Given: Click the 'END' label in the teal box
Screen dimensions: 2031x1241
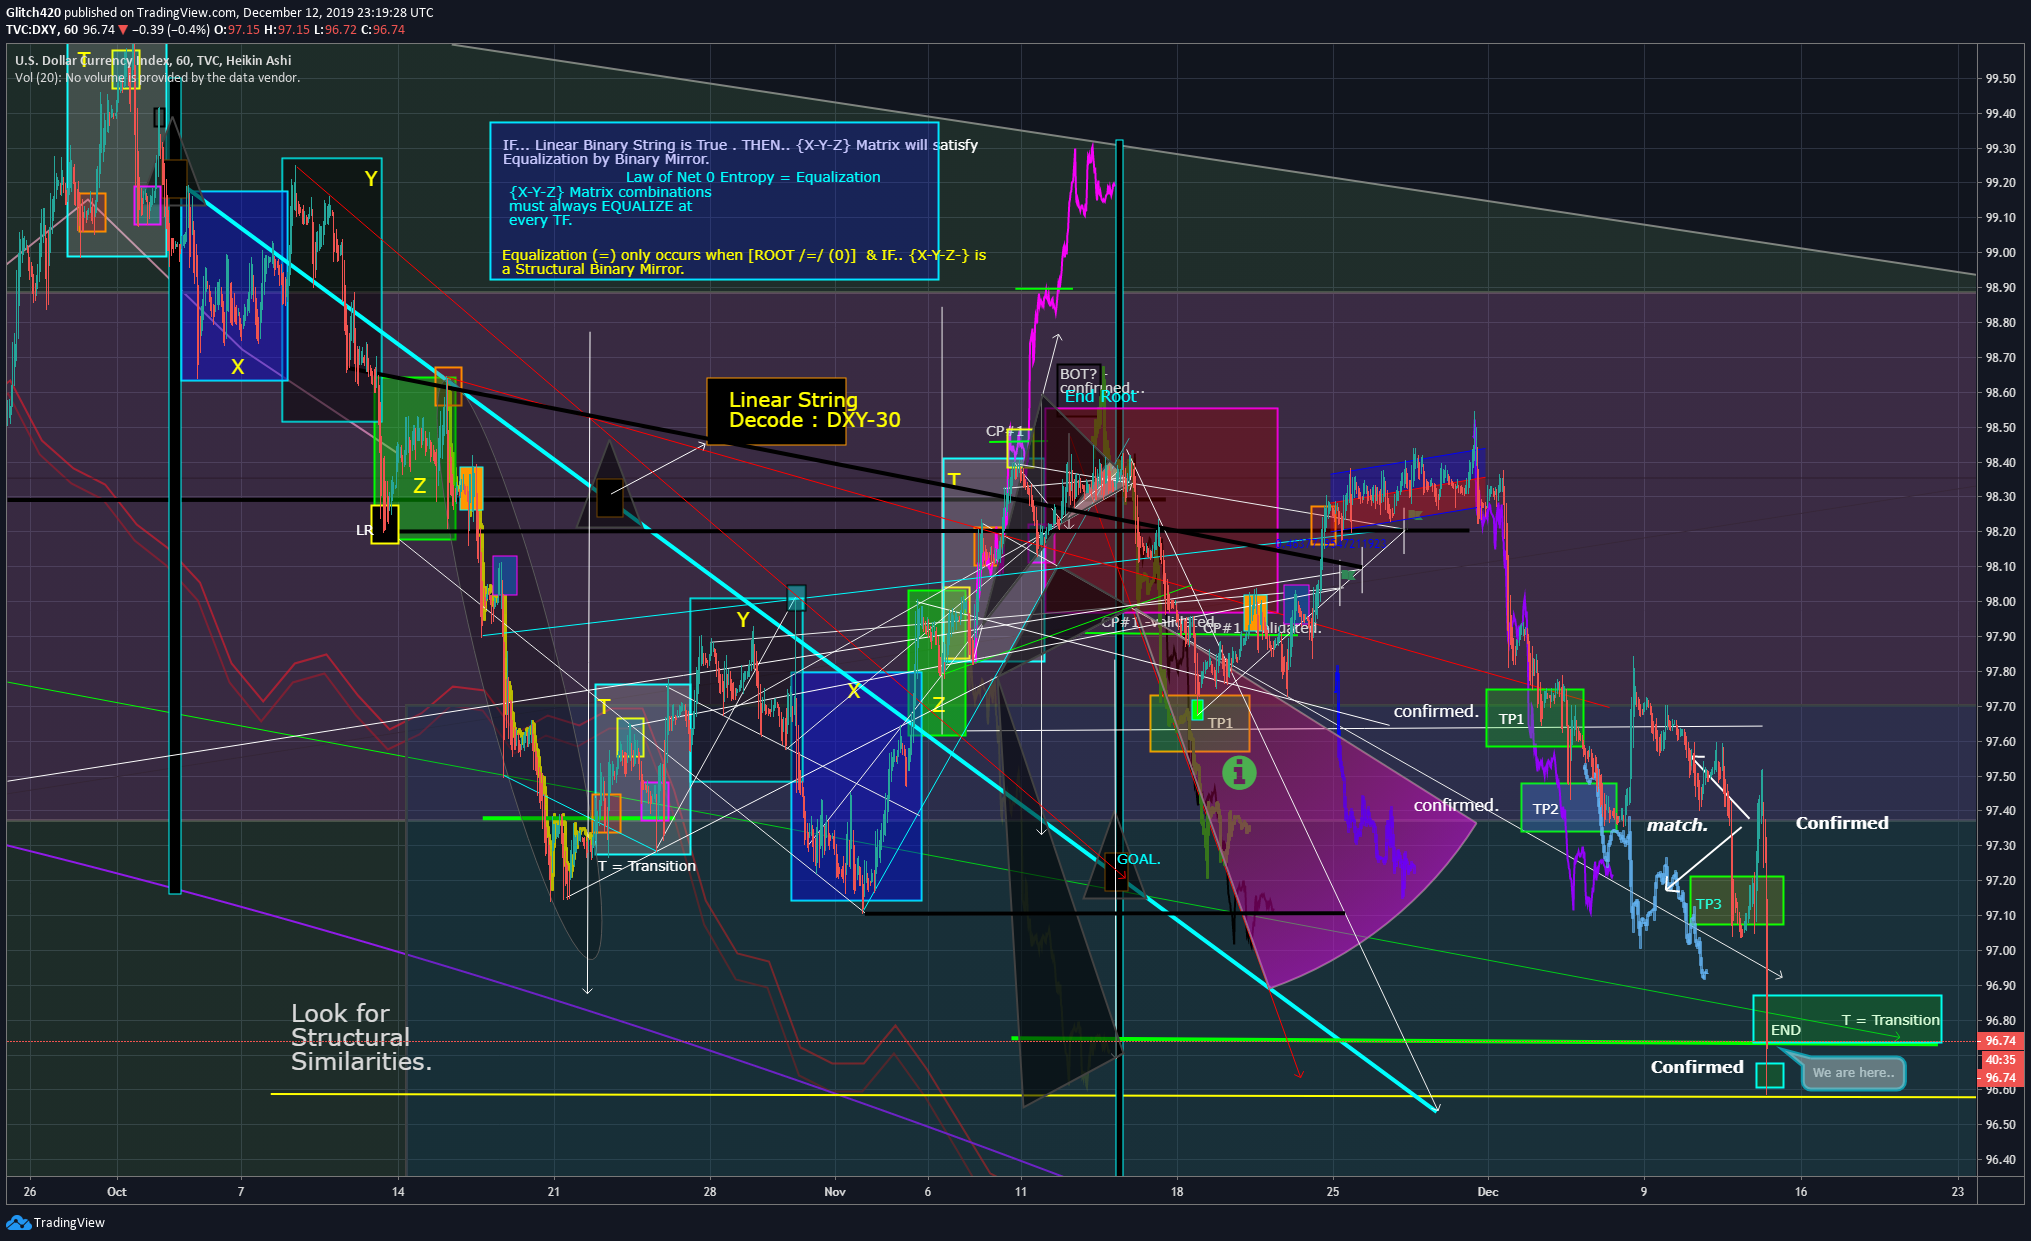Looking at the screenshot, I should [1786, 1030].
